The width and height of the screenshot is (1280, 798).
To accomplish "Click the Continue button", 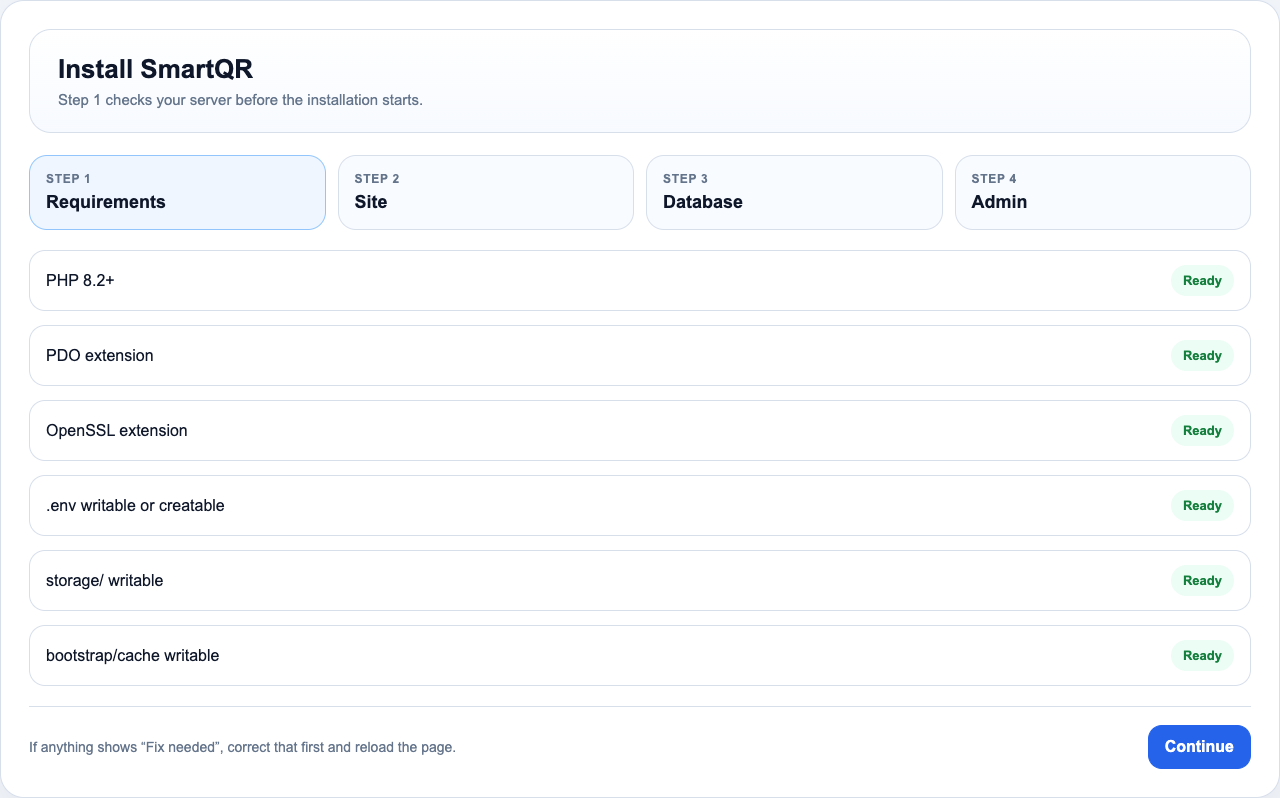I will 1199,747.
